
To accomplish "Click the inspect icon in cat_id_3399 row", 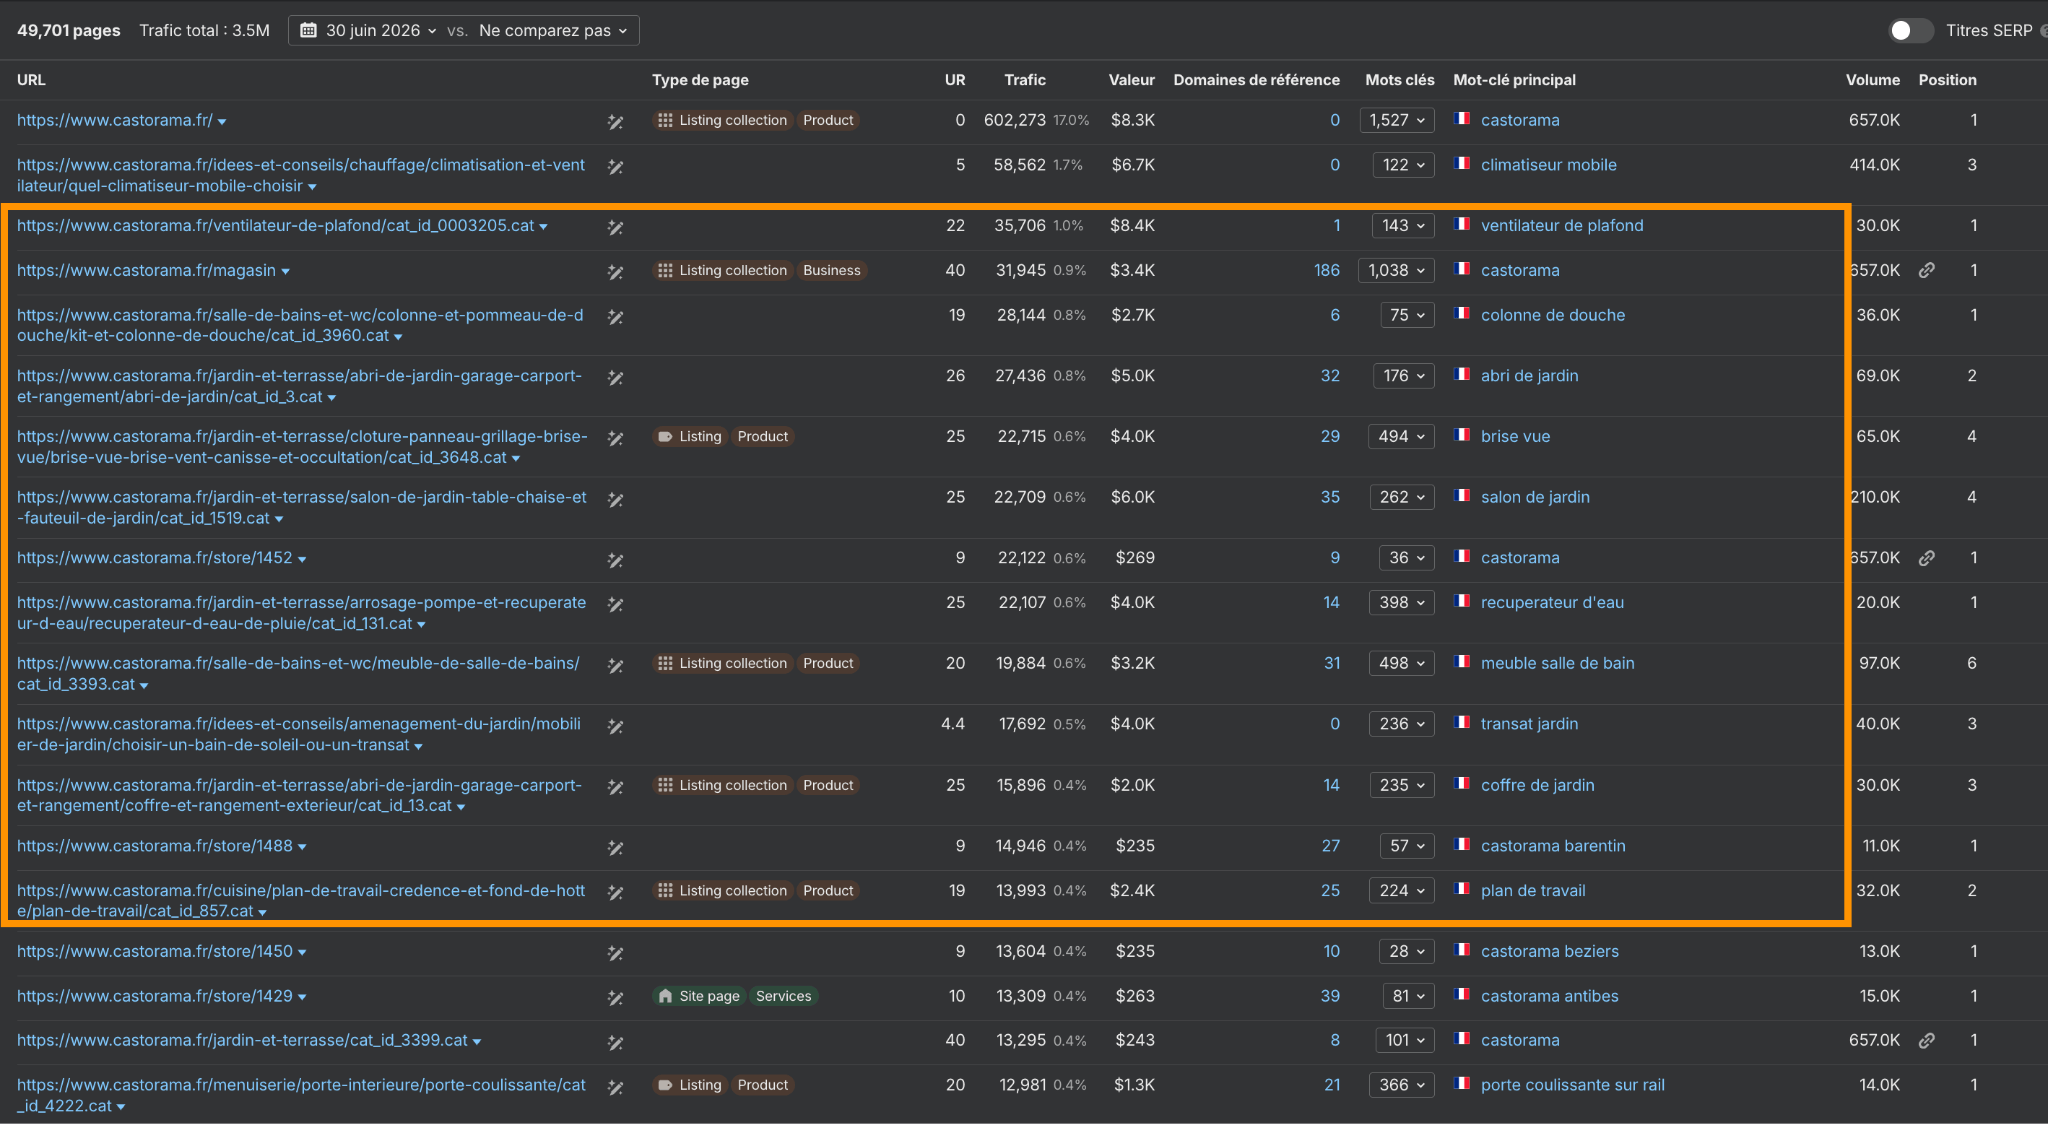I will (x=615, y=1042).
